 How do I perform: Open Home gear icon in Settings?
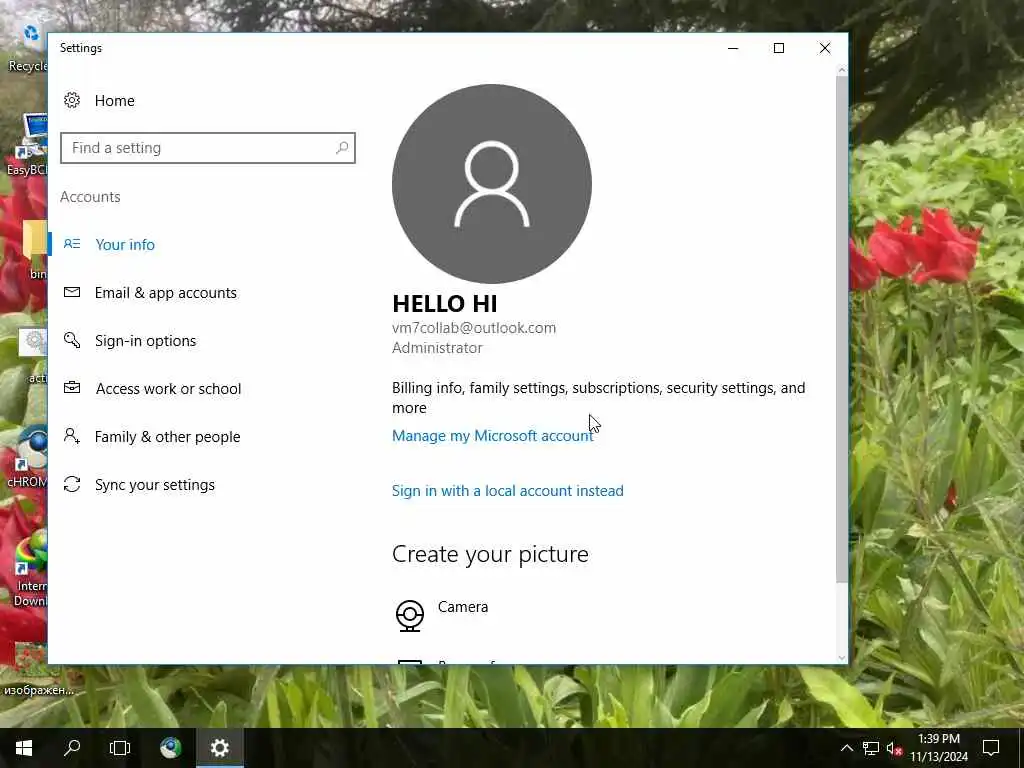click(x=72, y=100)
